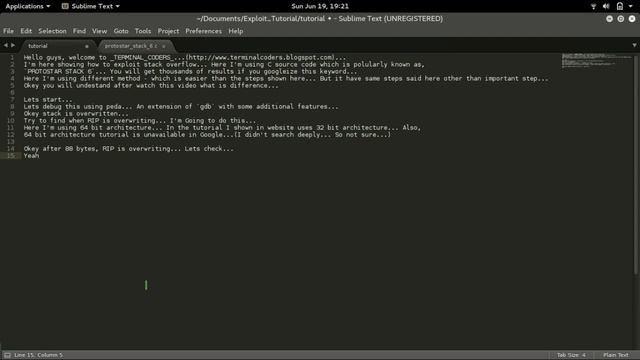Click the minimap preview
This screenshot has height=360, width=640.
[x=597, y=60]
